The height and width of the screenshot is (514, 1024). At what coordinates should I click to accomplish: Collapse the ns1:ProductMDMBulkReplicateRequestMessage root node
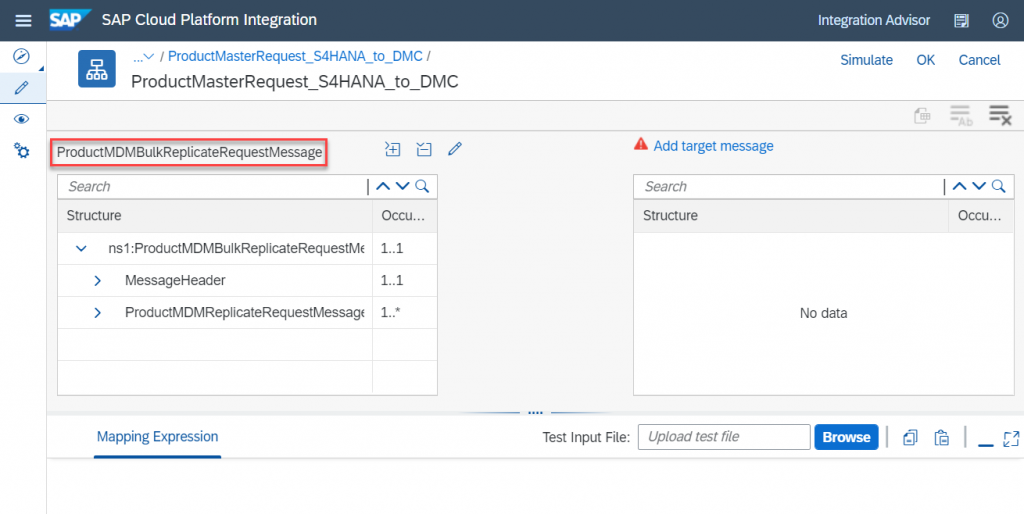[x=82, y=248]
